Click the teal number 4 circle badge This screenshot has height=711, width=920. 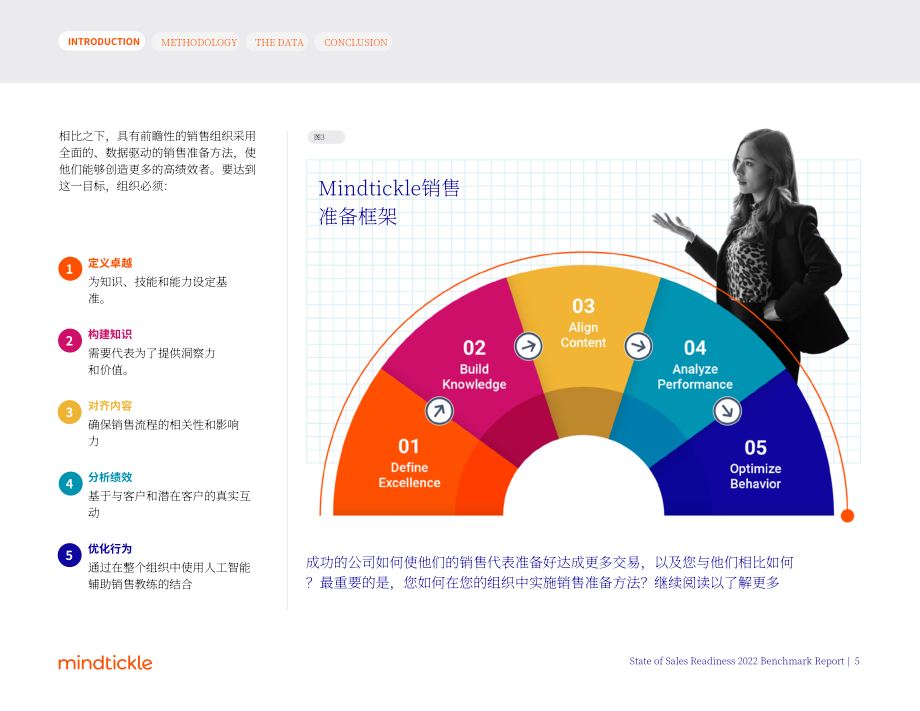tap(70, 483)
